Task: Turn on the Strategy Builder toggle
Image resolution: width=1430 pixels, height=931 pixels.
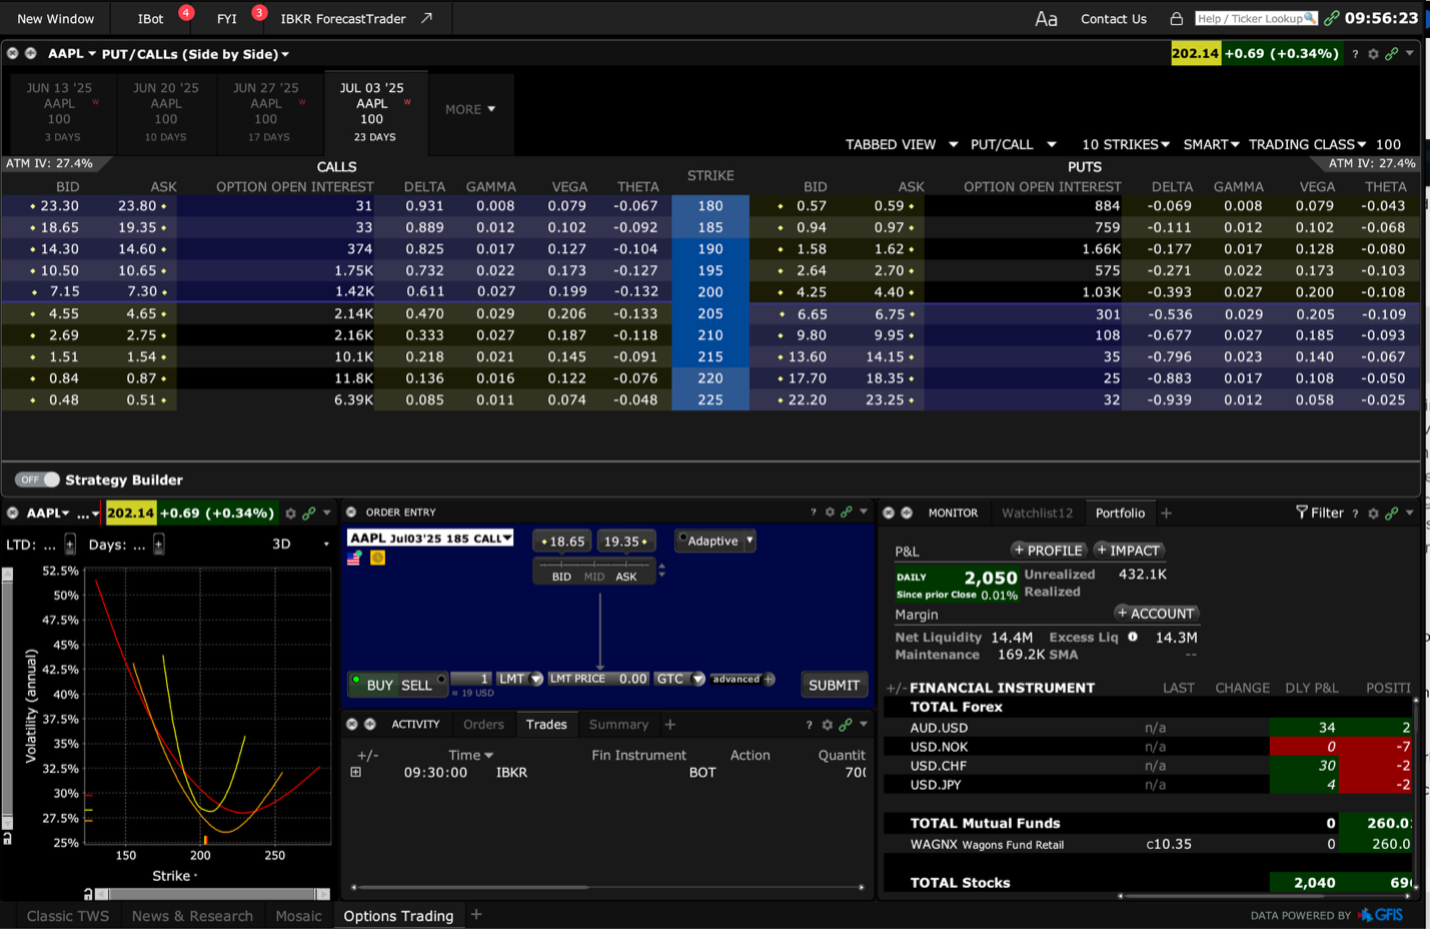Action: click(x=37, y=480)
